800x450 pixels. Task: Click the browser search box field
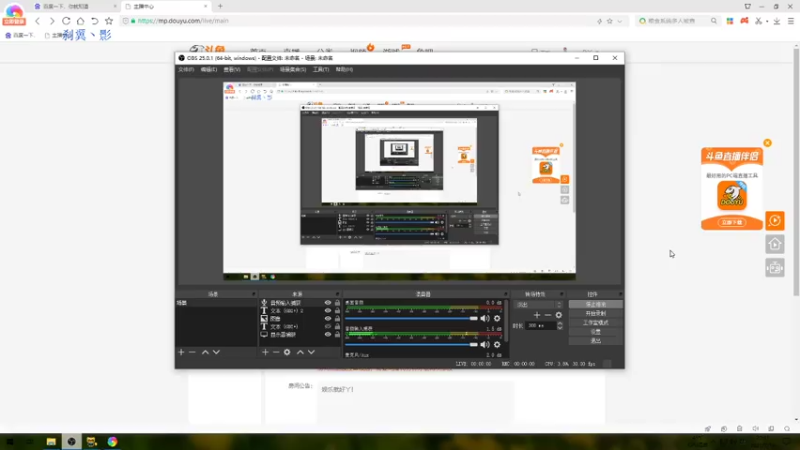pos(678,21)
